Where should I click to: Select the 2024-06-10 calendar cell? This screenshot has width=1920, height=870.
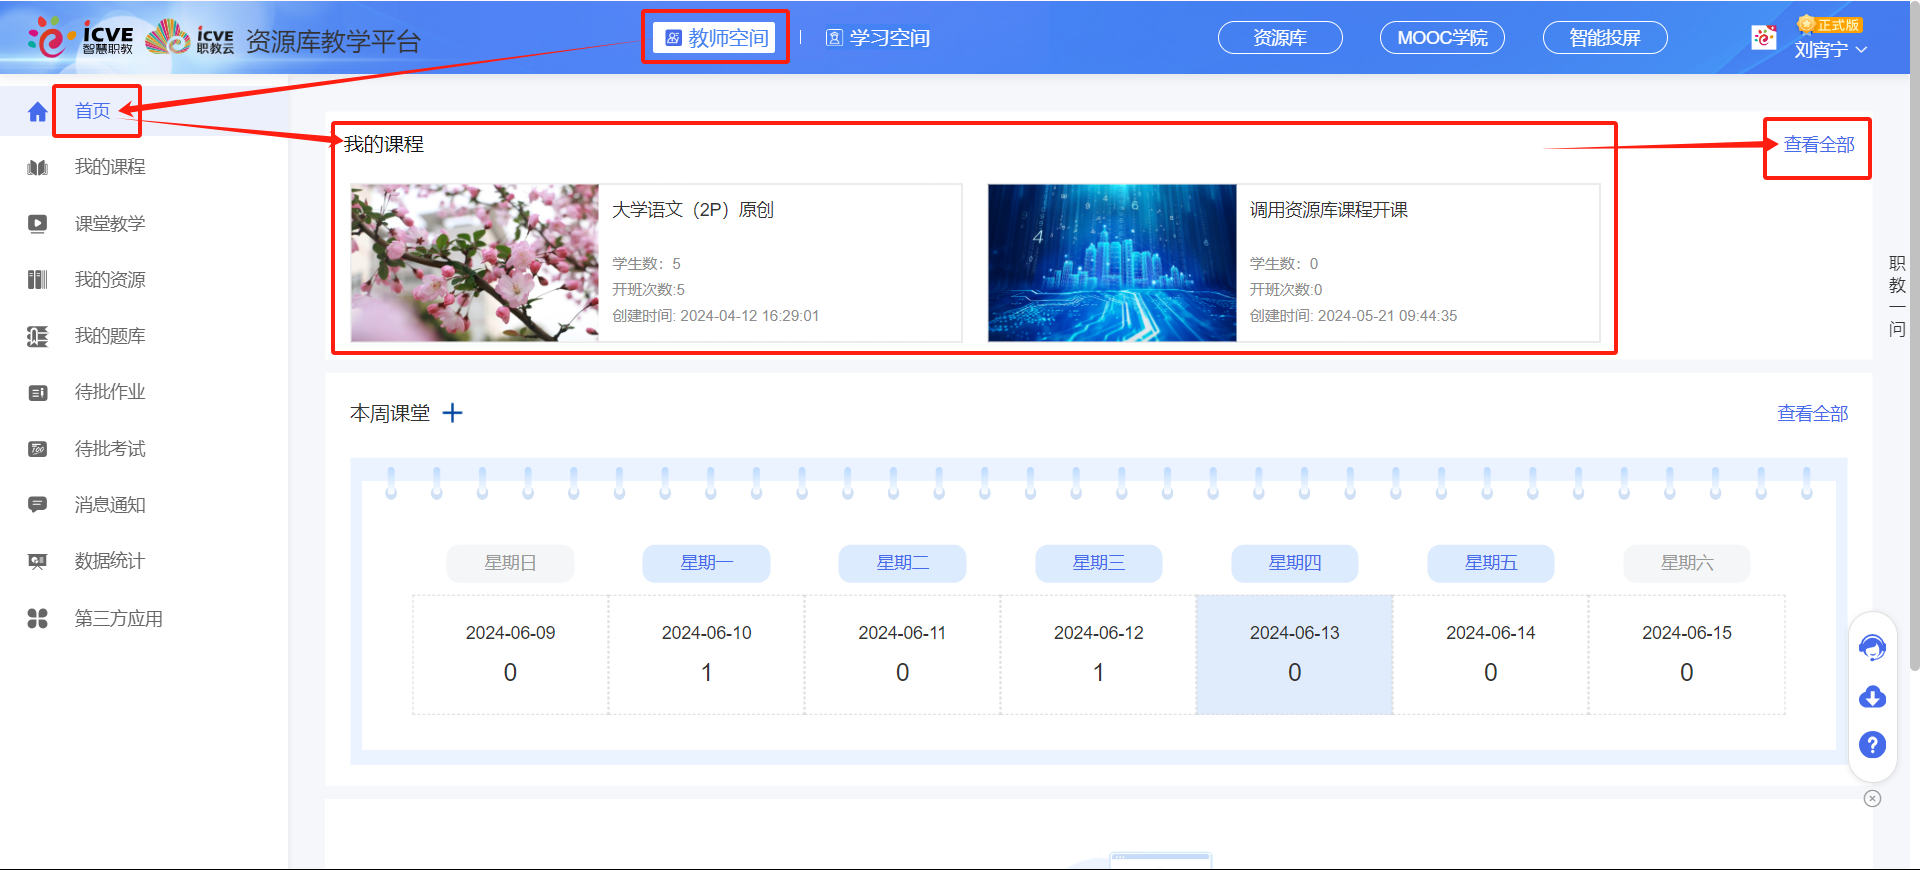(x=706, y=654)
